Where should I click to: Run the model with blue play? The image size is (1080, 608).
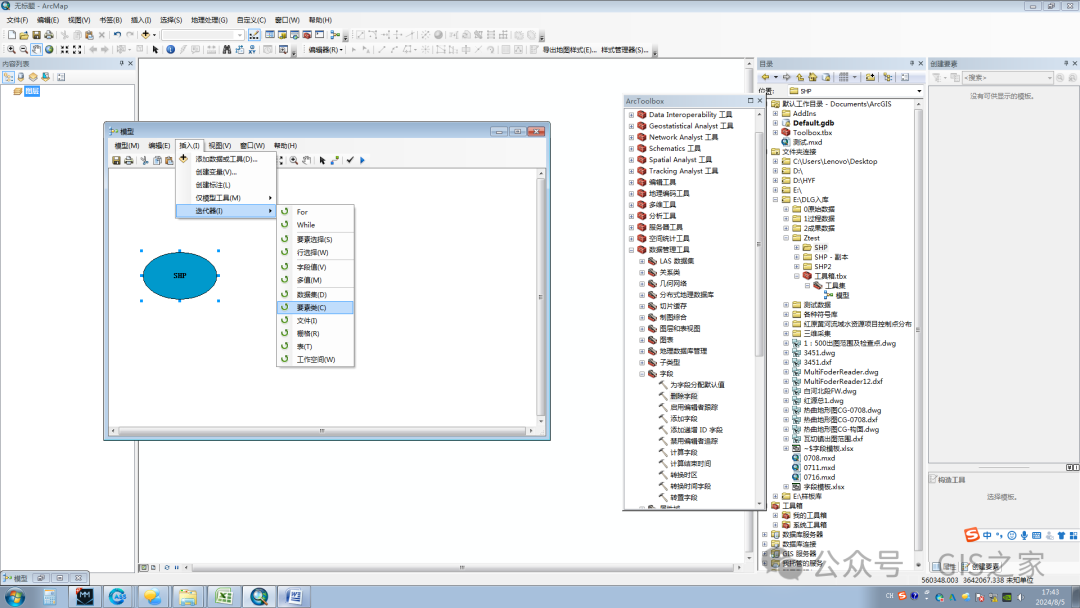coord(363,160)
